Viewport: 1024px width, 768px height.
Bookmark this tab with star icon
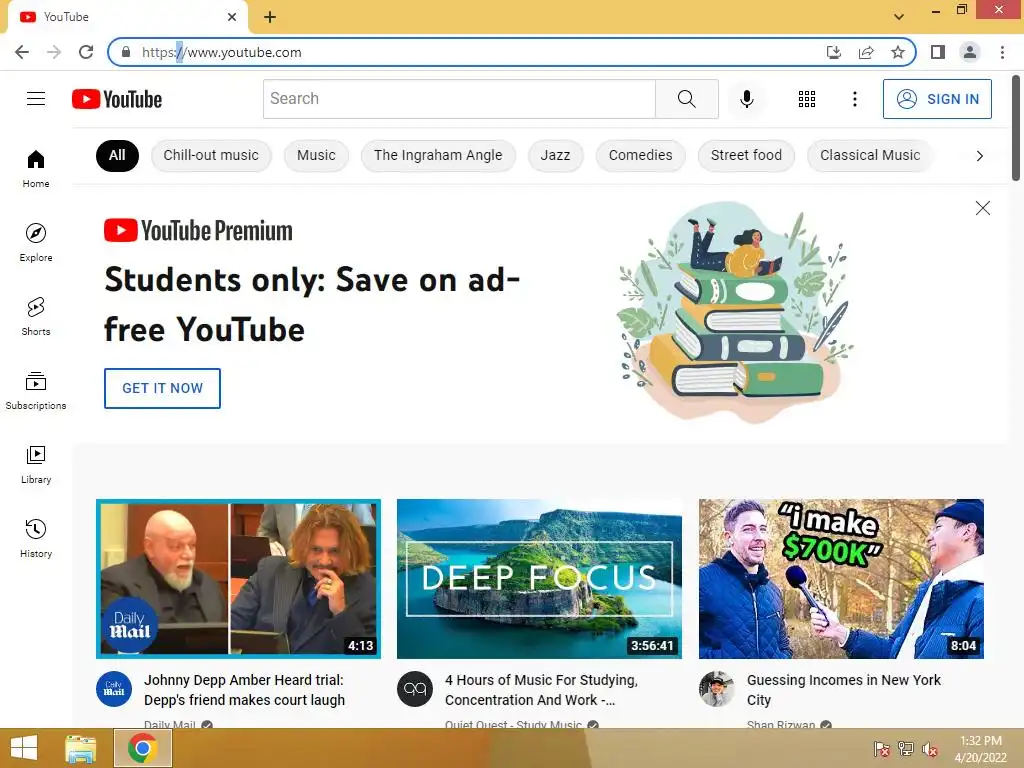(x=898, y=52)
